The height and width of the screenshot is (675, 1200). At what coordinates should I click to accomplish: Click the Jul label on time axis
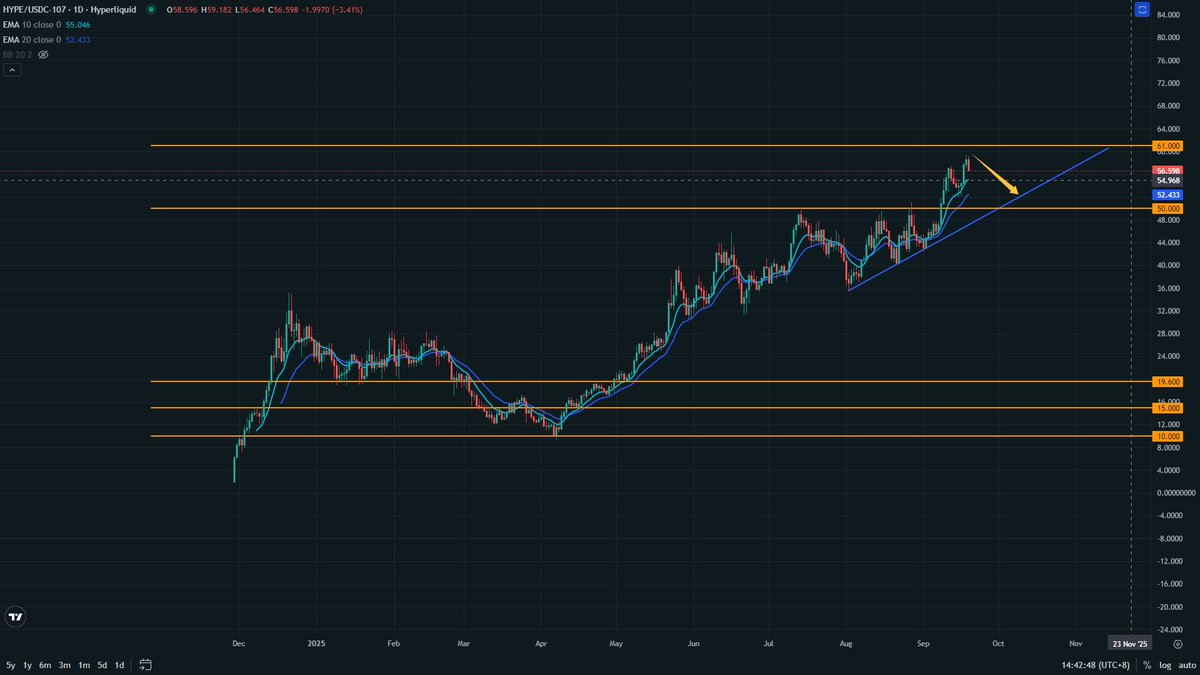[x=769, y=645]
